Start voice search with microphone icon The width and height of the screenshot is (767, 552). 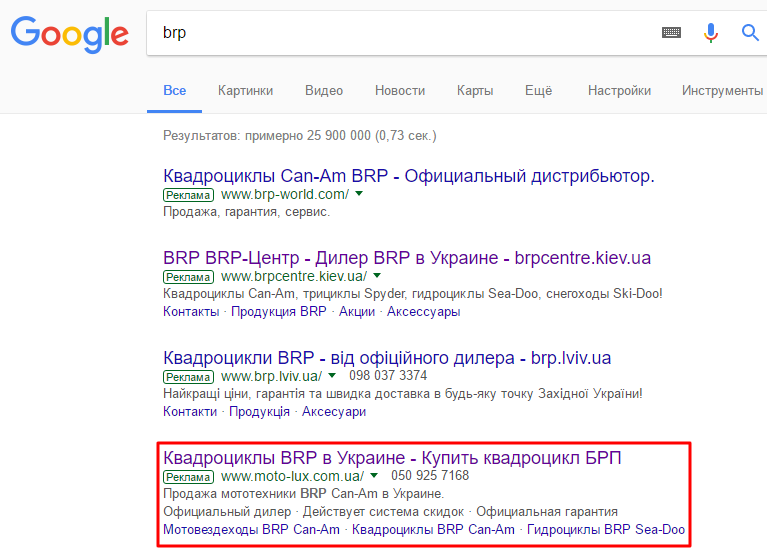click(711, 33)
